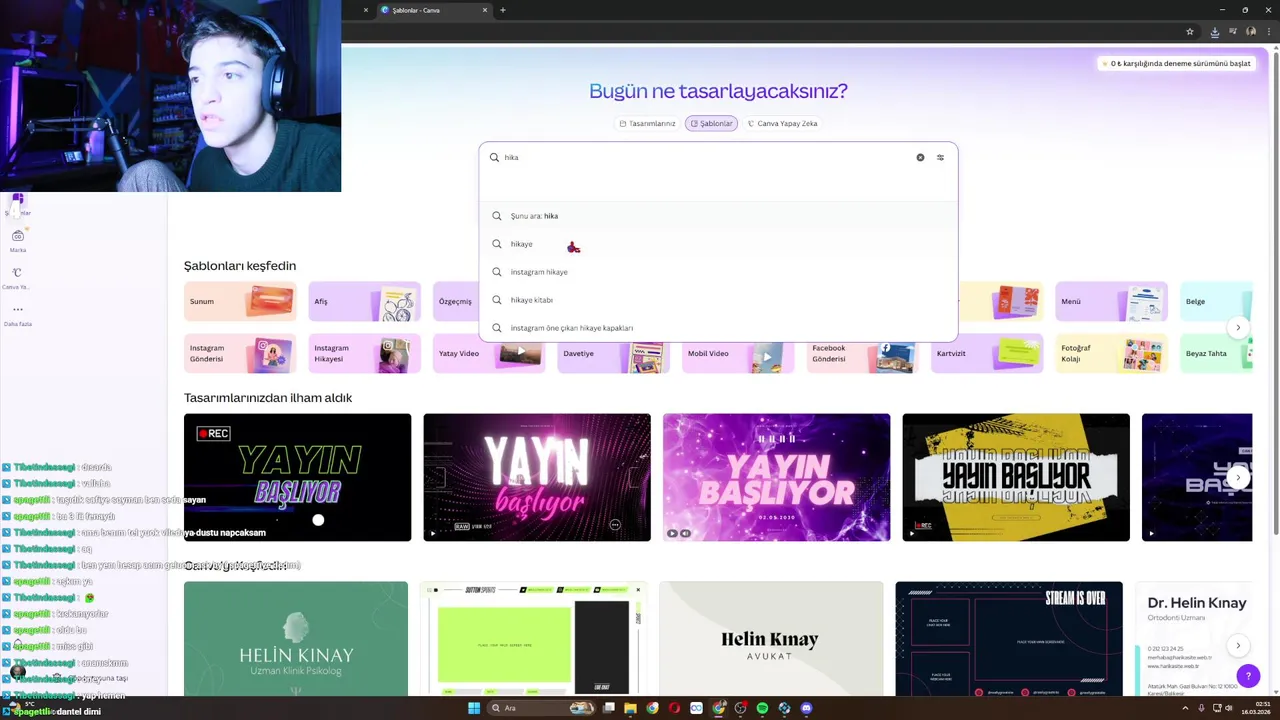This screenshot has height=720, width=1280.
Task: Open the Instagram Hikayesi category
Action: coord(364,353)
